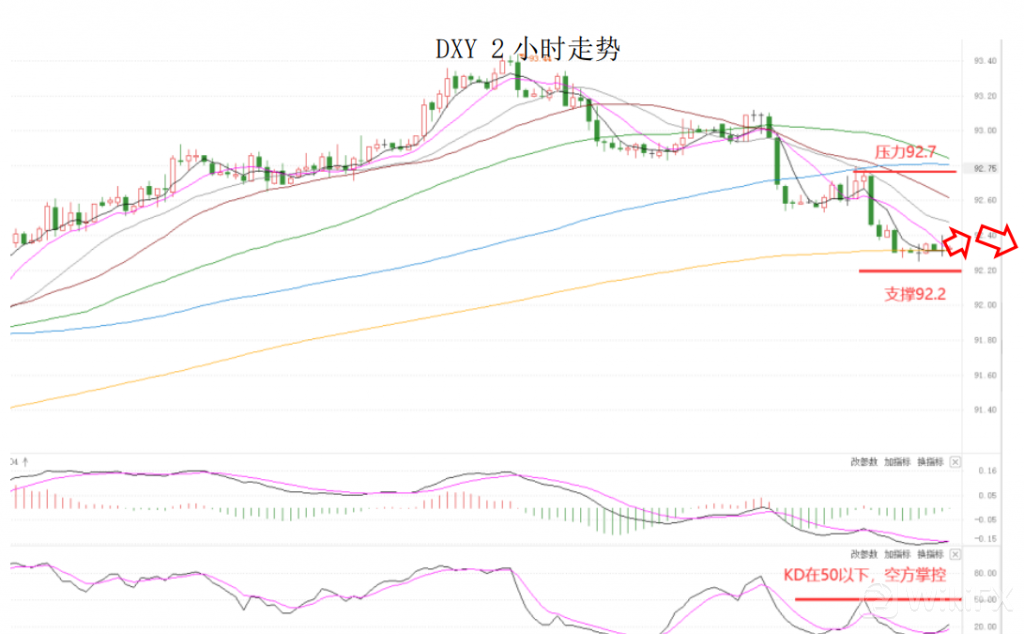The image size is (1024, 634).
Task: Select 加指标 in the KD panel
Action: 896,553
